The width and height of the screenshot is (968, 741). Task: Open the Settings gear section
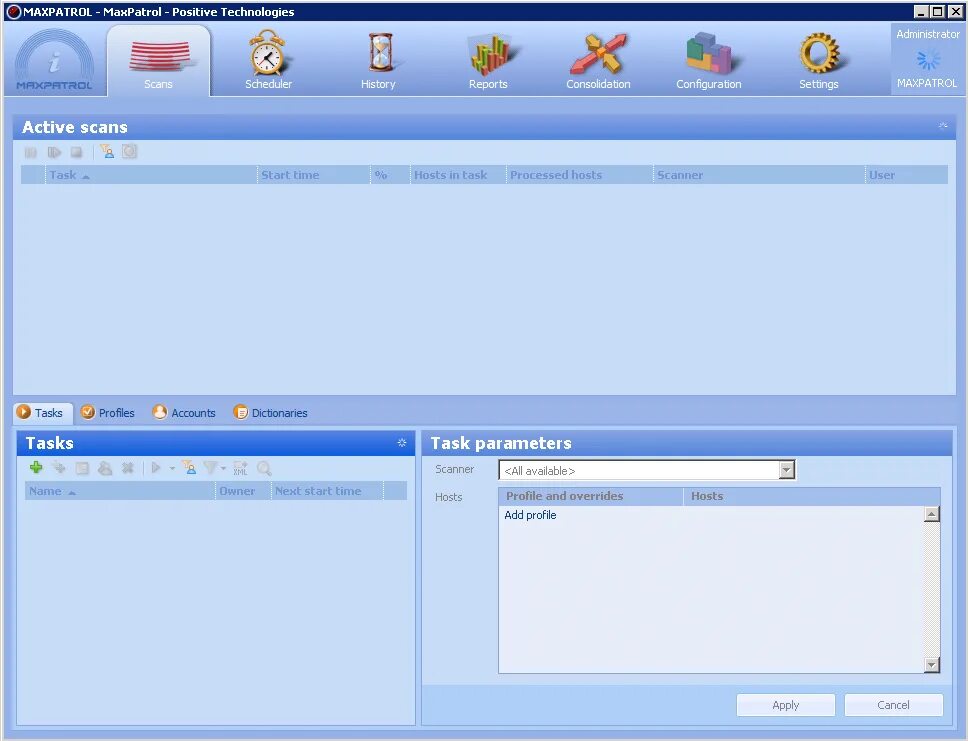coord(819,62)
